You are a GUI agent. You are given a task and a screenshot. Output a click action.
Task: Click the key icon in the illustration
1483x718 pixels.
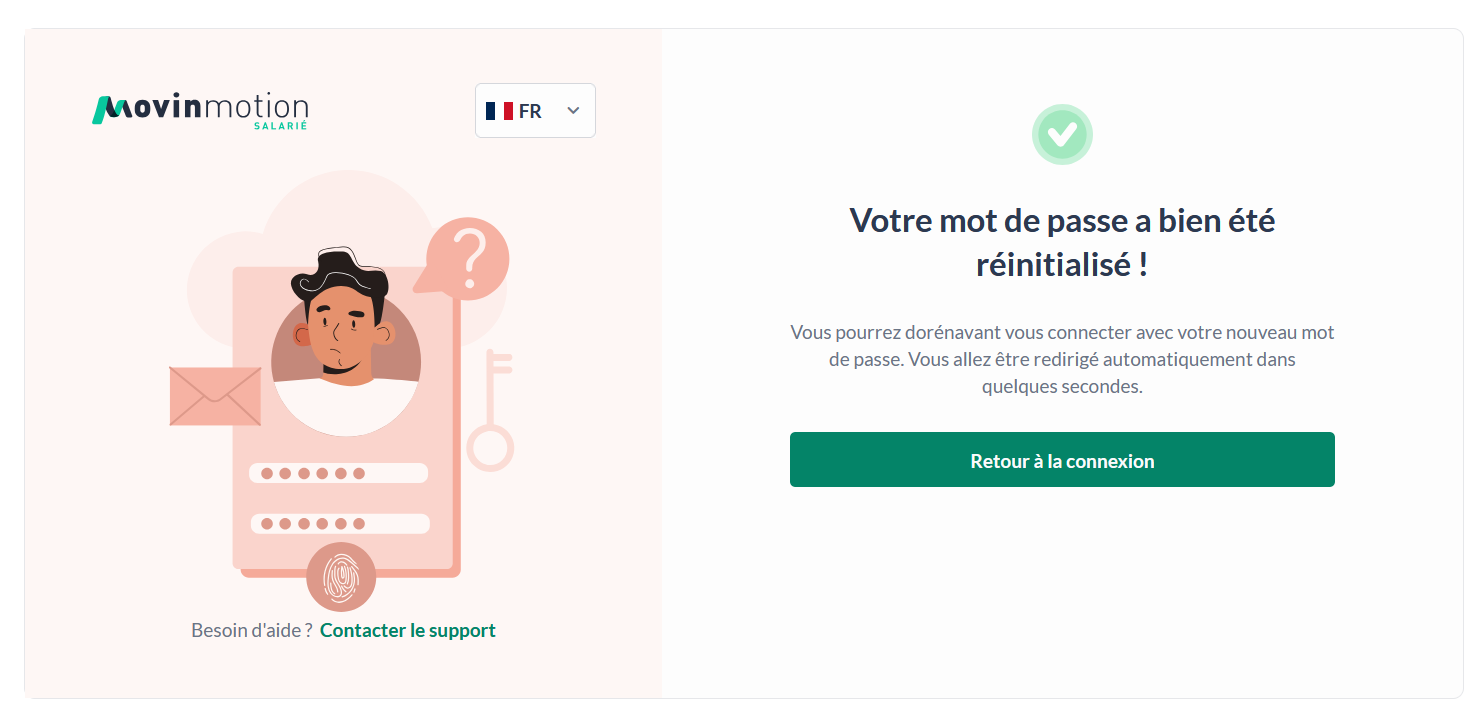coord(491,412)
